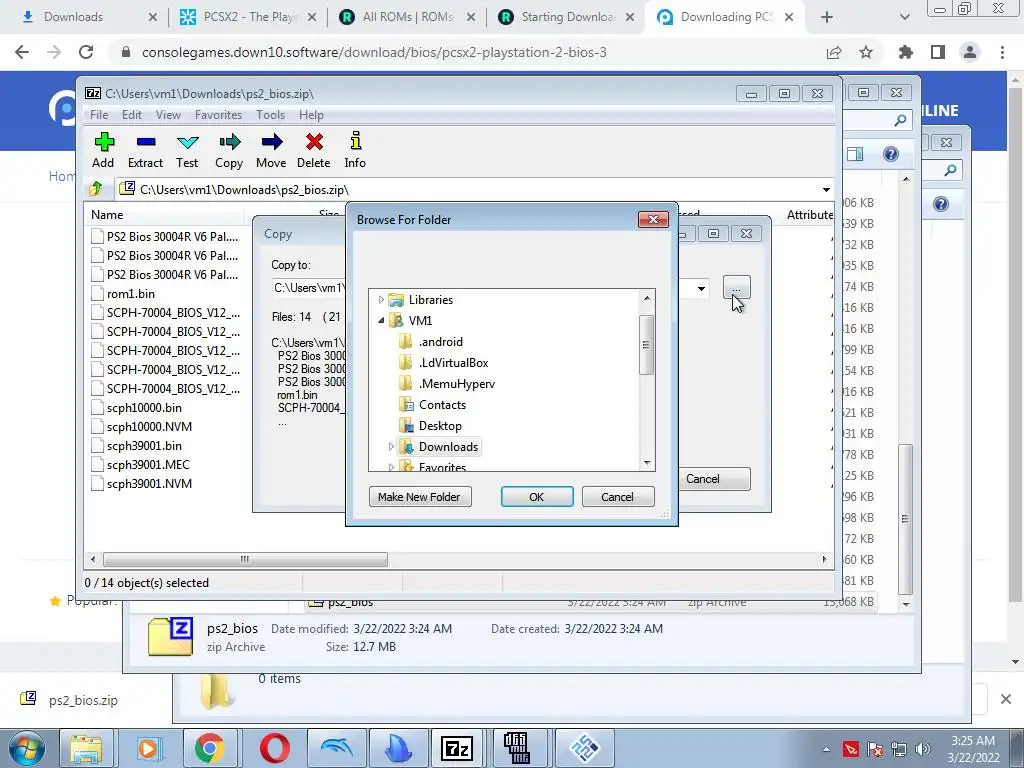Expand the Libraries tree node
The image size is (1024, 768).
(x=381, y=300)
